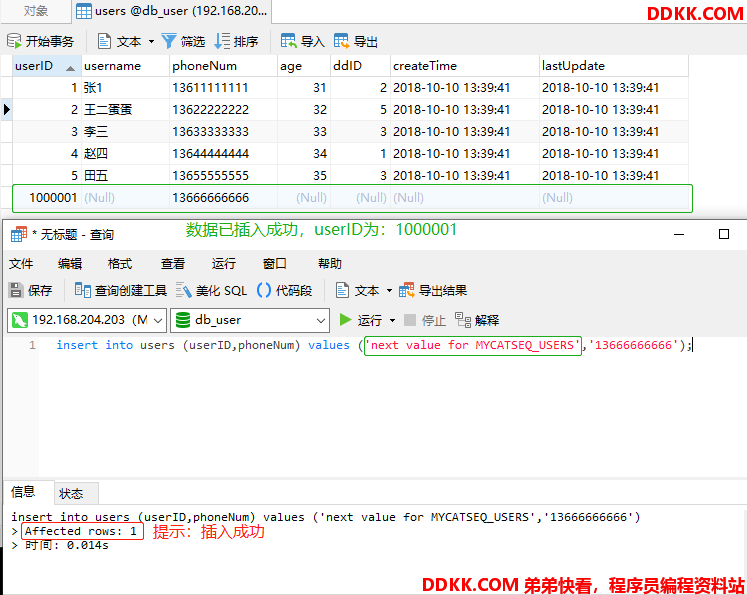The height and width of the screenshot is (595, 747).
Task: Select cell 王二蛋蛋
Action: [125, 110]
